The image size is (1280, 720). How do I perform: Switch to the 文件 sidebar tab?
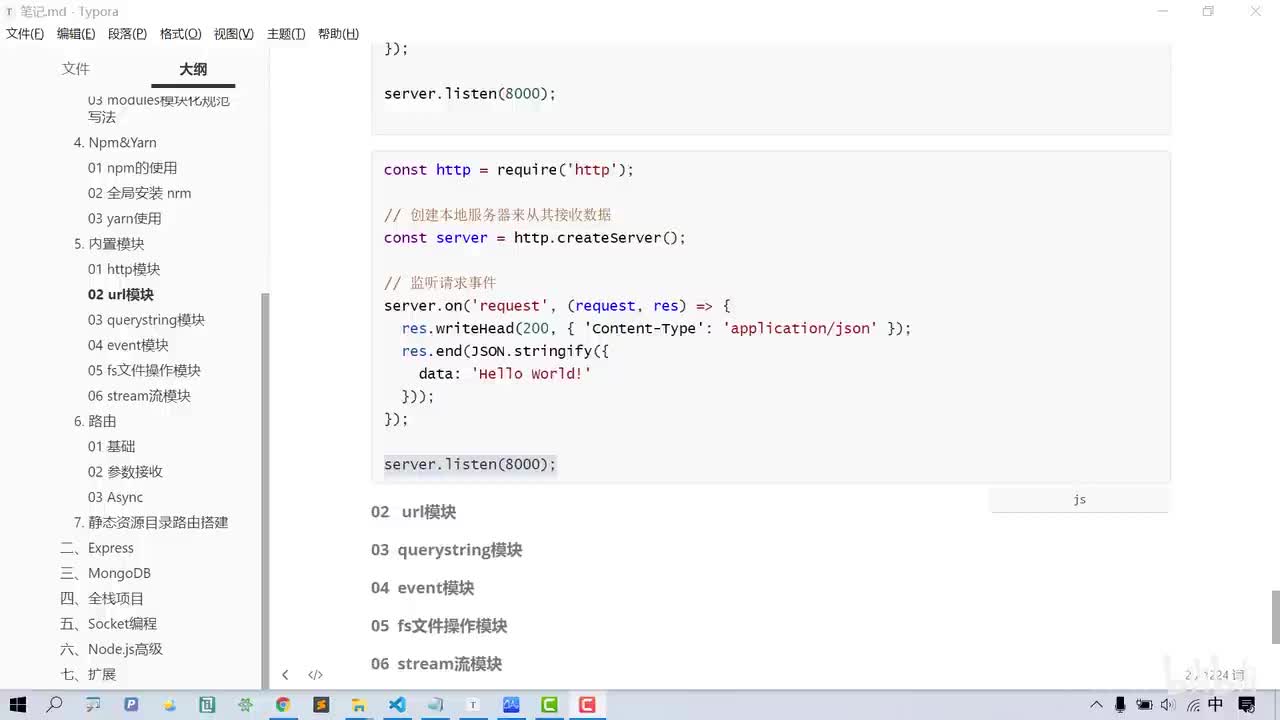[x=76, y=69]
